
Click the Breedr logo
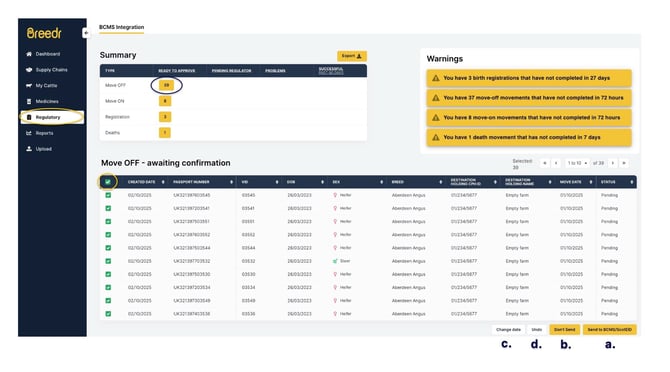point(44,33)
